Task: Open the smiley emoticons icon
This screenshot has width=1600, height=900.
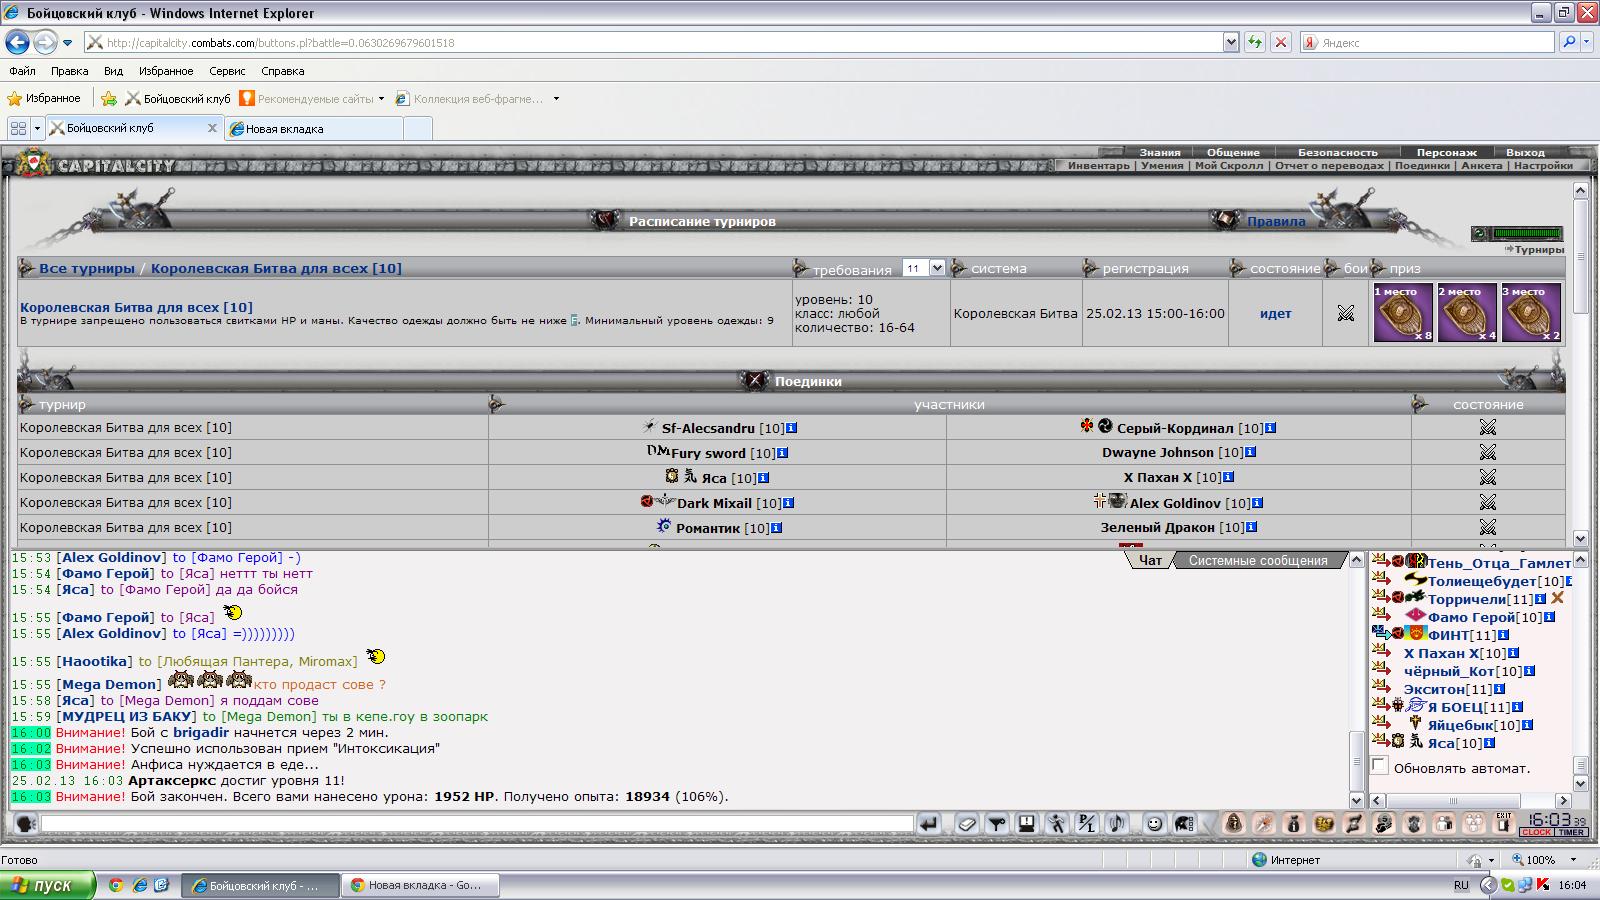Action: (1154, 823)
